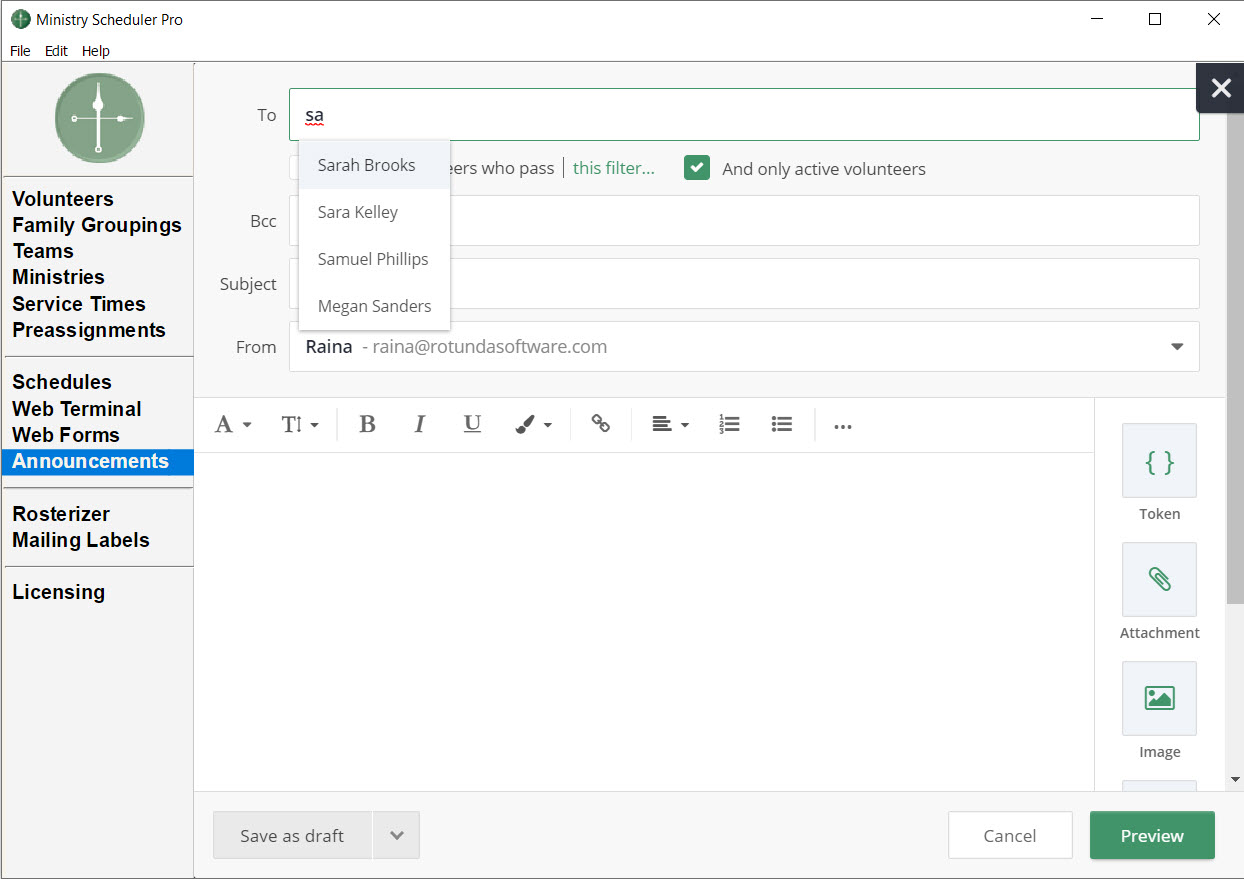1244x879 pixels.
Task: Uncheck 'And only active volunteers' checkbox
Action: click(x=697, y=168)
